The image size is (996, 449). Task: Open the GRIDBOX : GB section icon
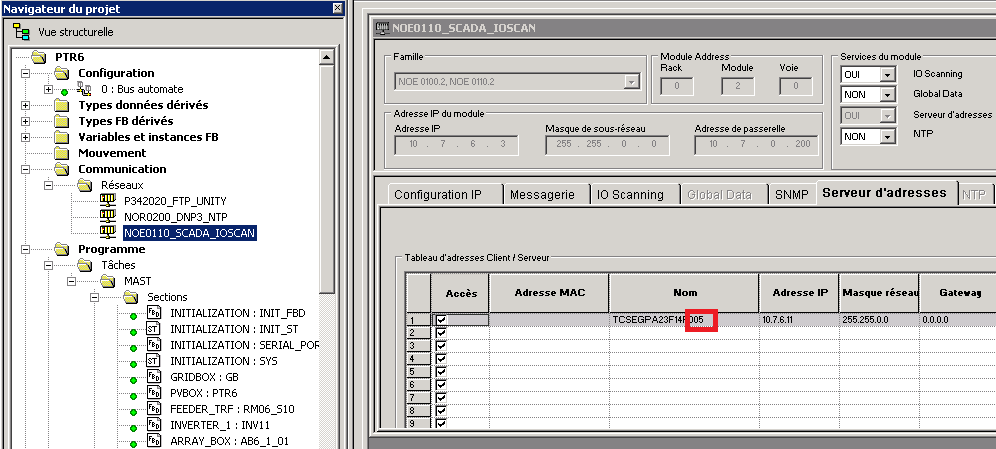point(154,377)
